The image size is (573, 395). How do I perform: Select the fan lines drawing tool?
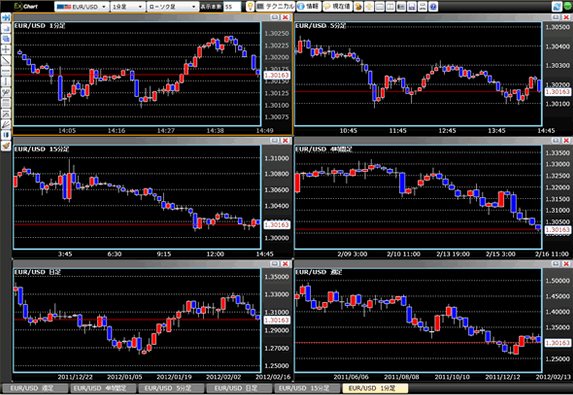click(x=6, y=124)
